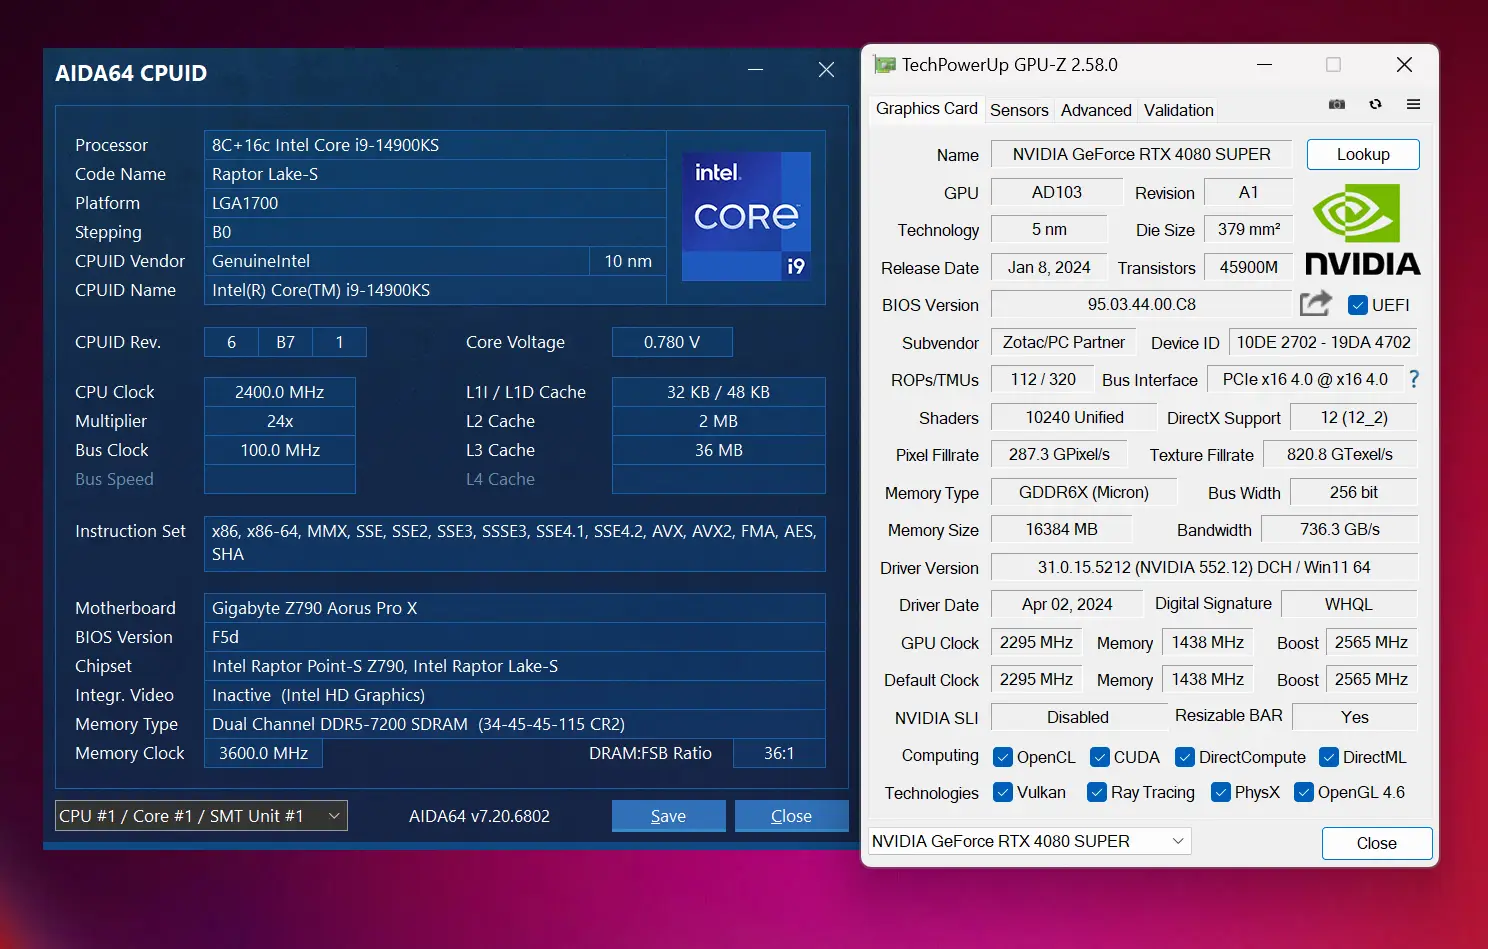
Task: Click the Transistors value 45900M
Action: (x=1249, y=267)
